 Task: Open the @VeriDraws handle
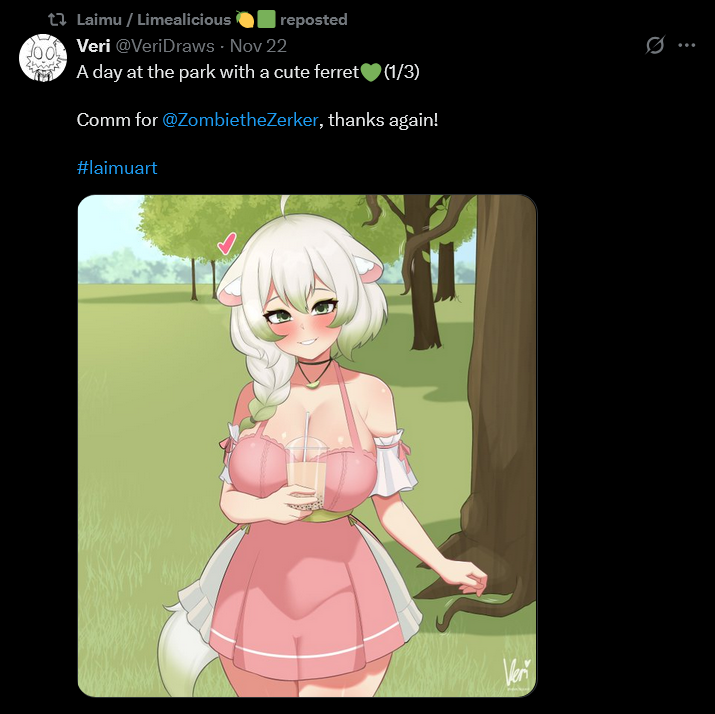[x=165, y=46]
